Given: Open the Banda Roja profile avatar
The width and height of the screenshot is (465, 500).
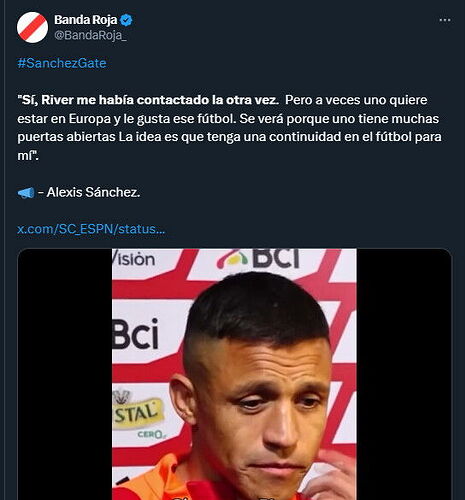Looking at the screenshot, I should (32, 27).
